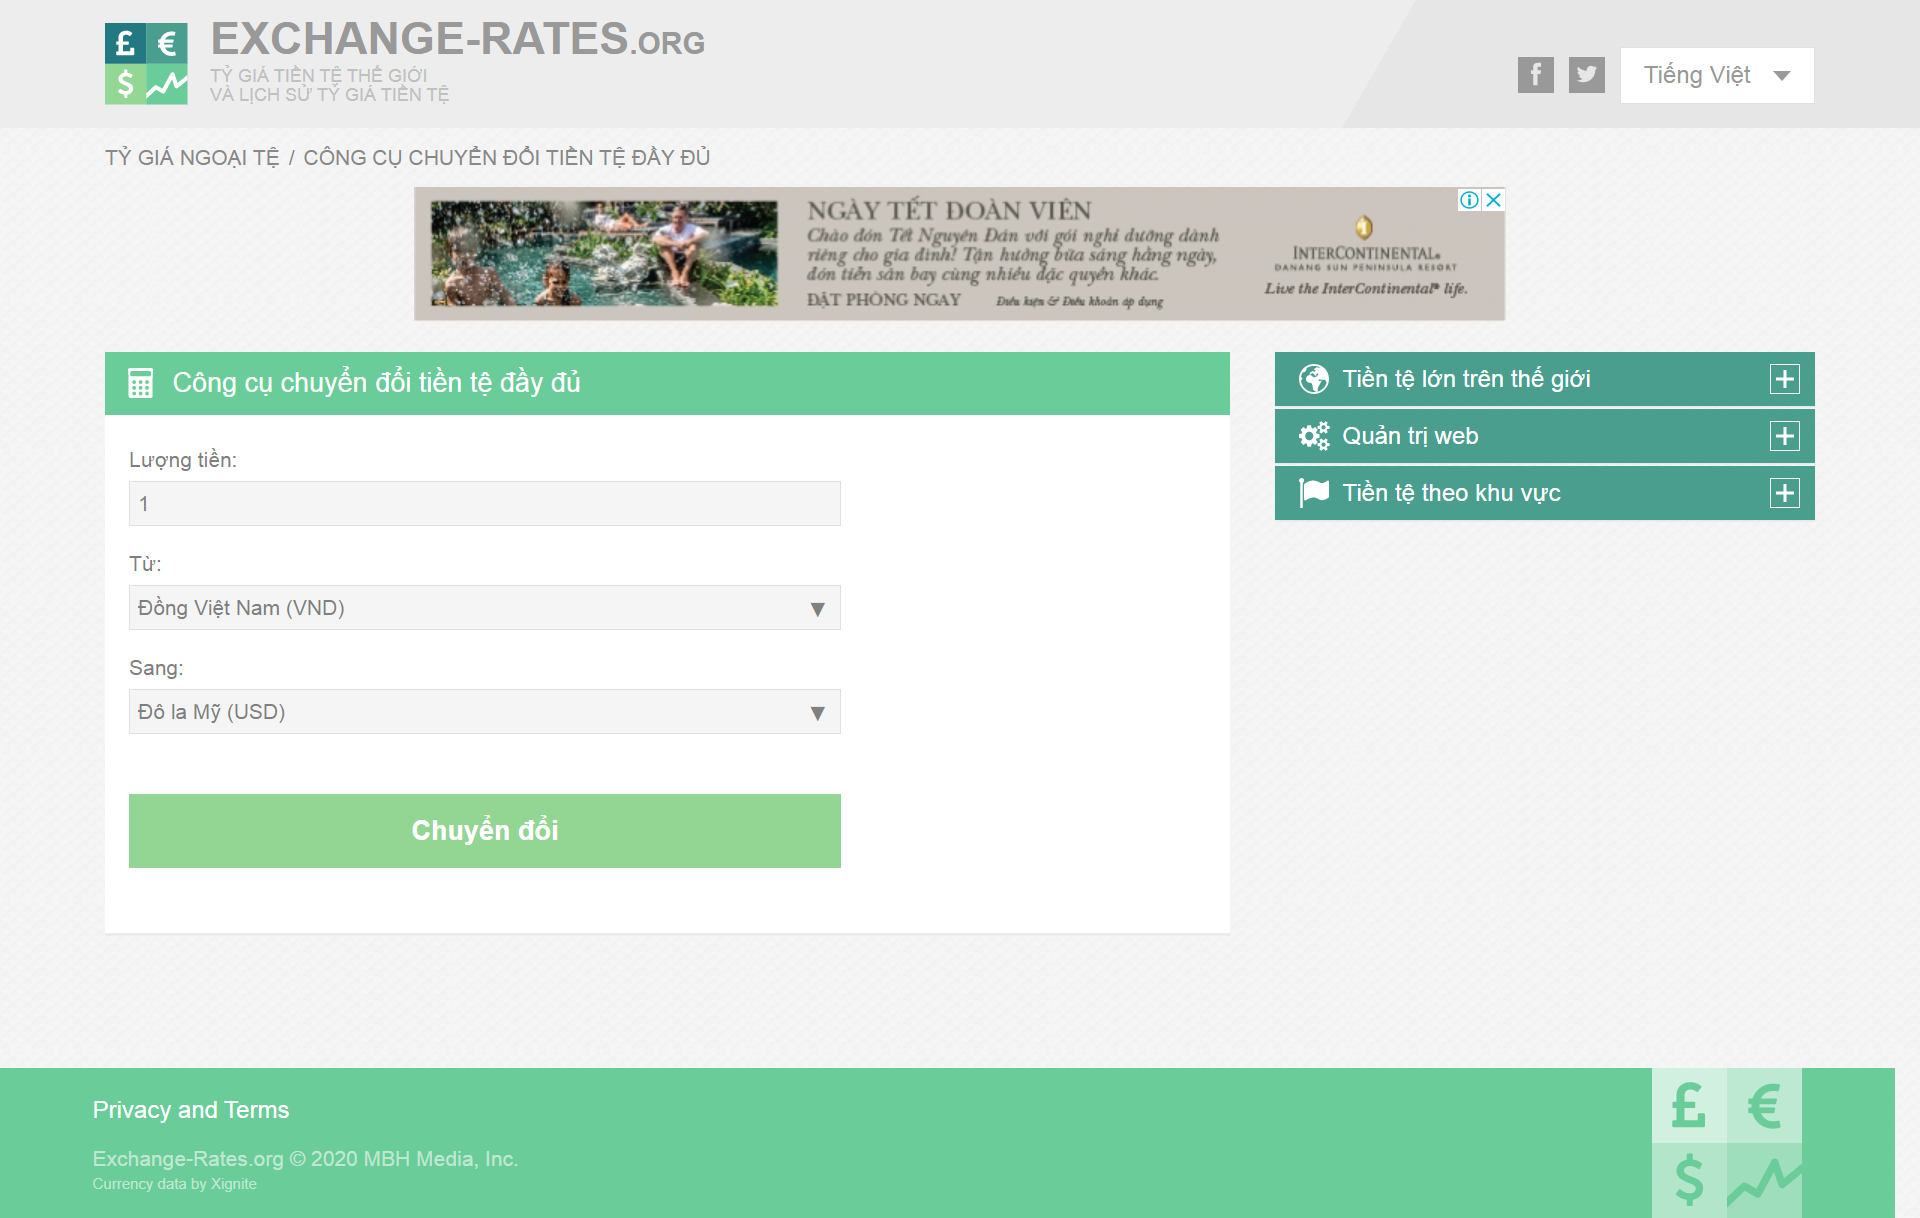This screenshot has width=1920, height=1218.
Task: Expand Tiền tệ theo khu vực plus button
Action: (1784, 493)
